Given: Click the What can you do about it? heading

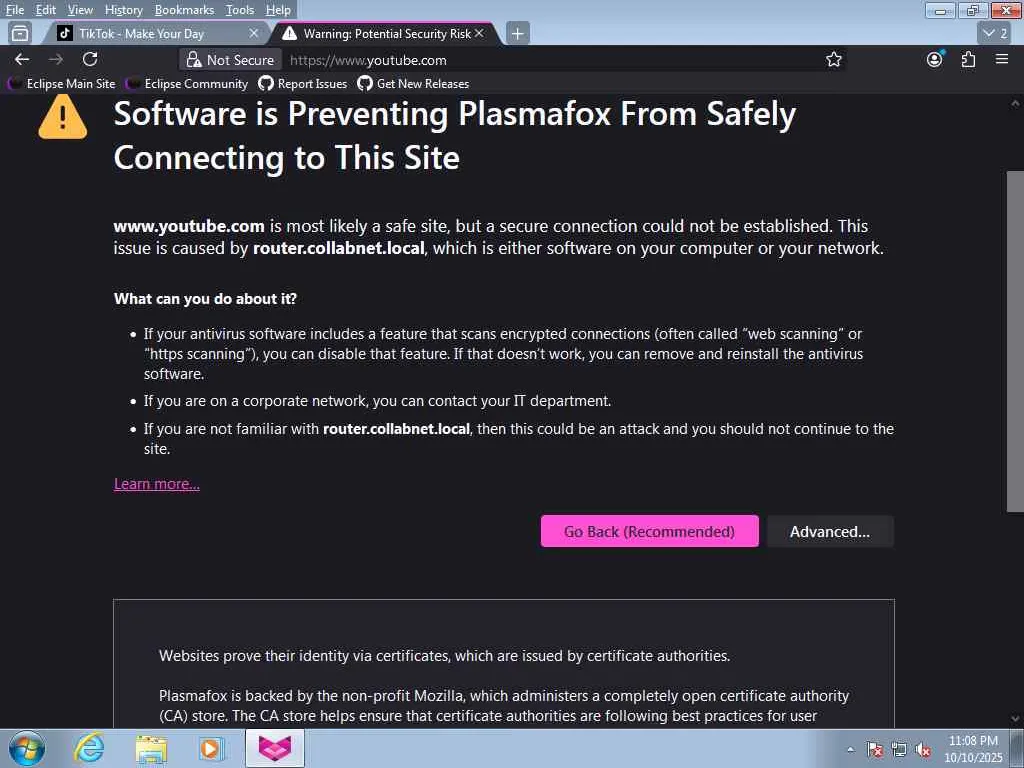Looking at the screenshot, I should point(205,298).
